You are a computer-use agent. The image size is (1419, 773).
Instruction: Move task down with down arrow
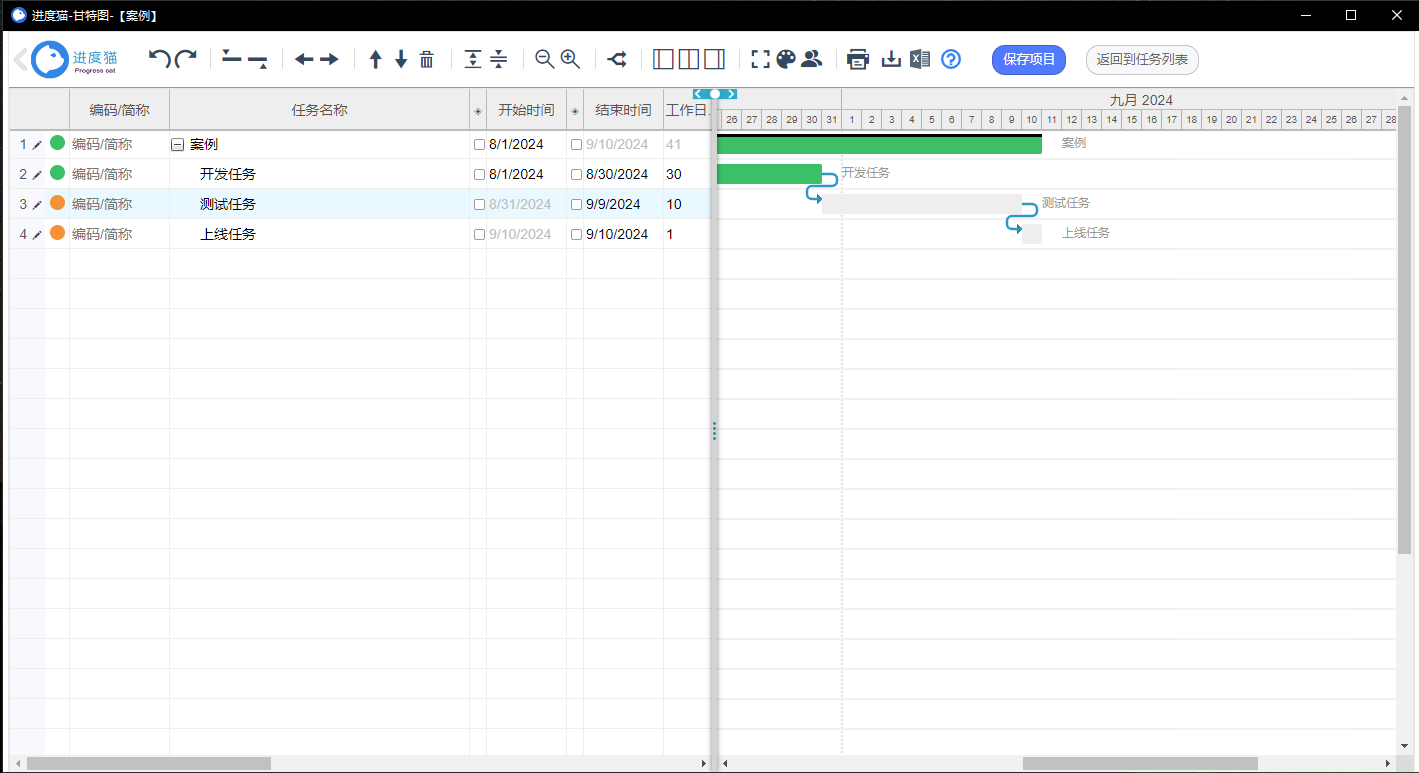401,59
